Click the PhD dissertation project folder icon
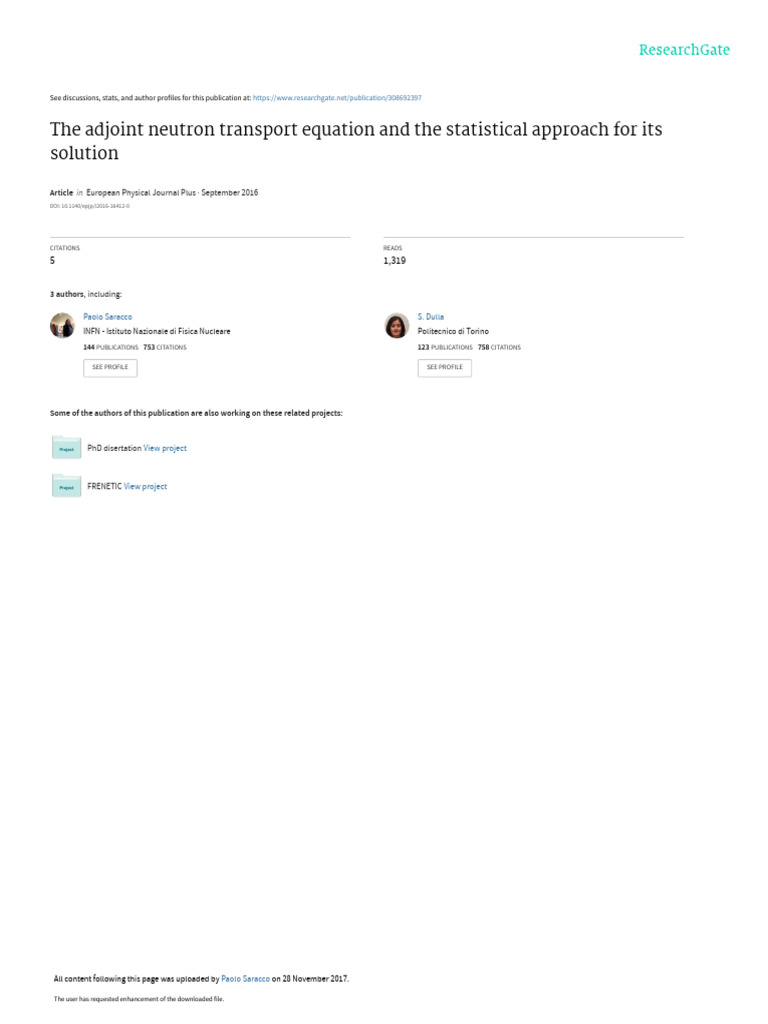Viewport: 768px width, 1024px height. coord(66,448)
